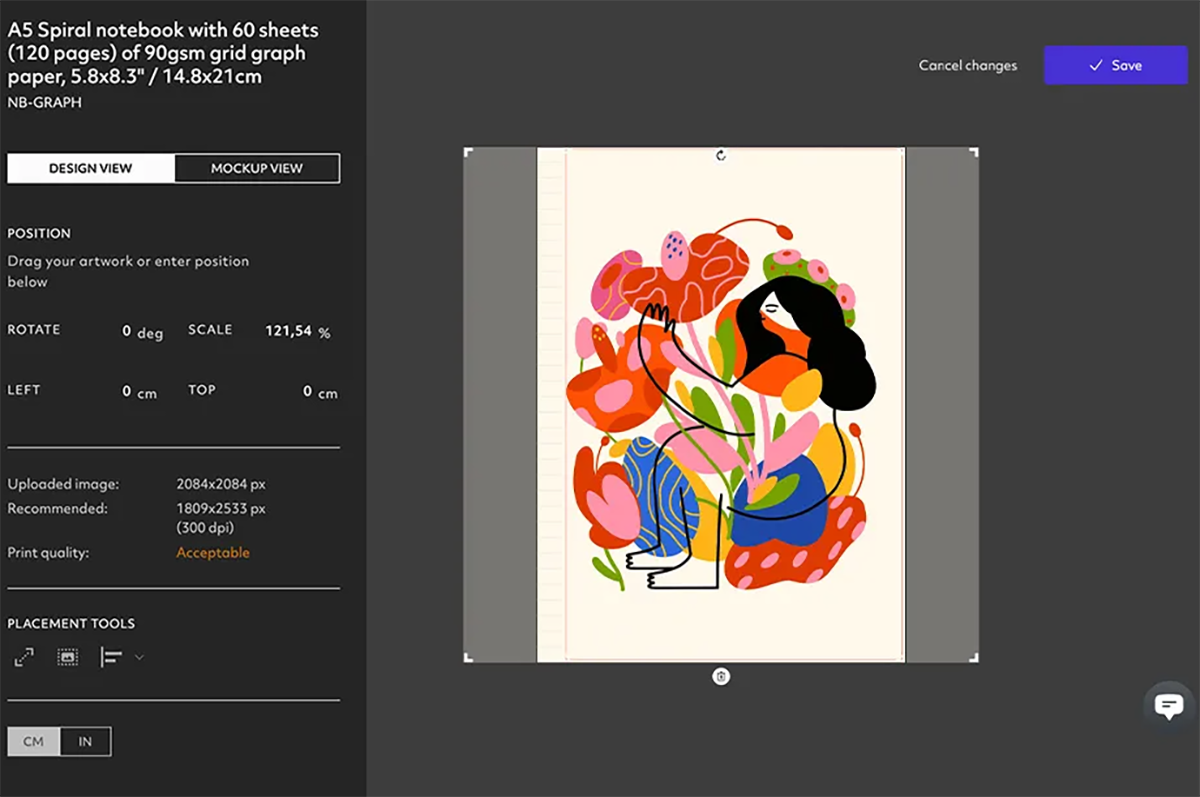The width and height of the screenshot is (1200, 797).
Task: Switch units to CM
Action: [34, 741]
